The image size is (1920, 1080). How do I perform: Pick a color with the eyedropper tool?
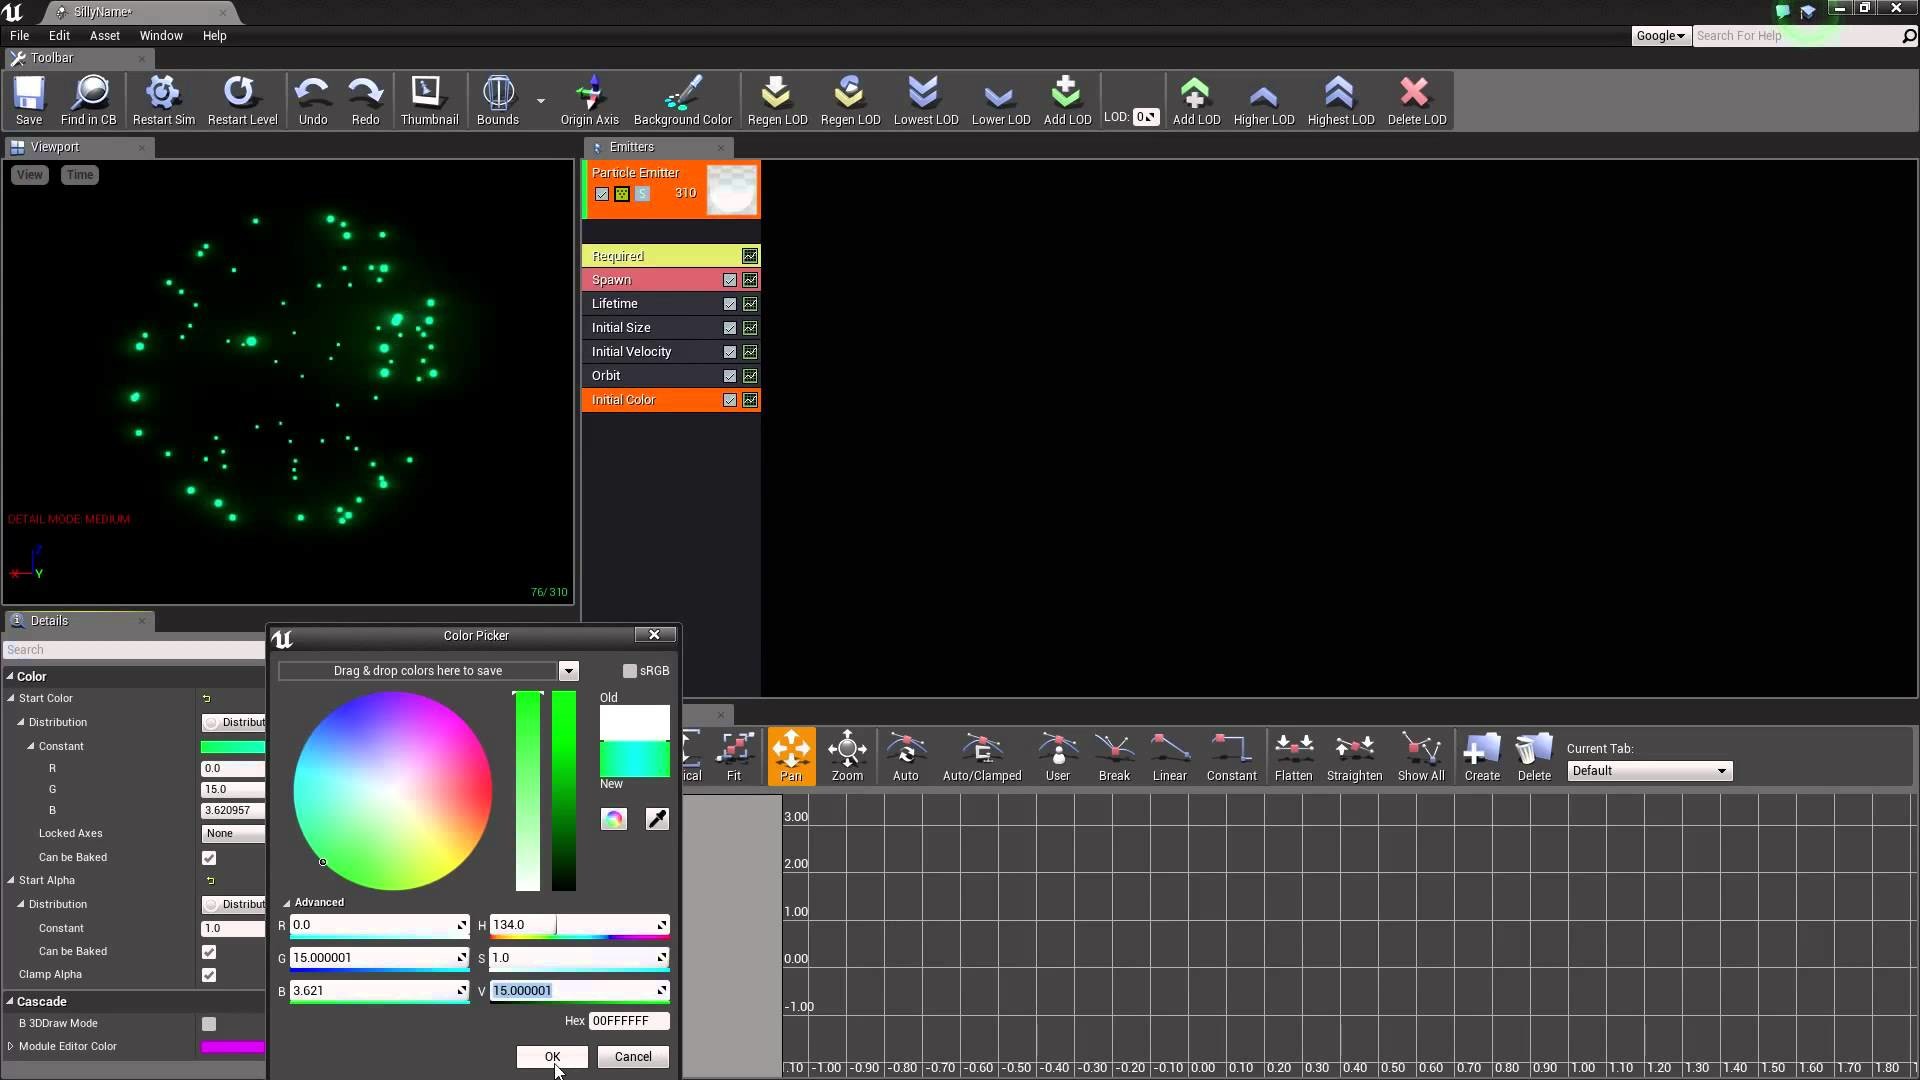click(656, 819)
